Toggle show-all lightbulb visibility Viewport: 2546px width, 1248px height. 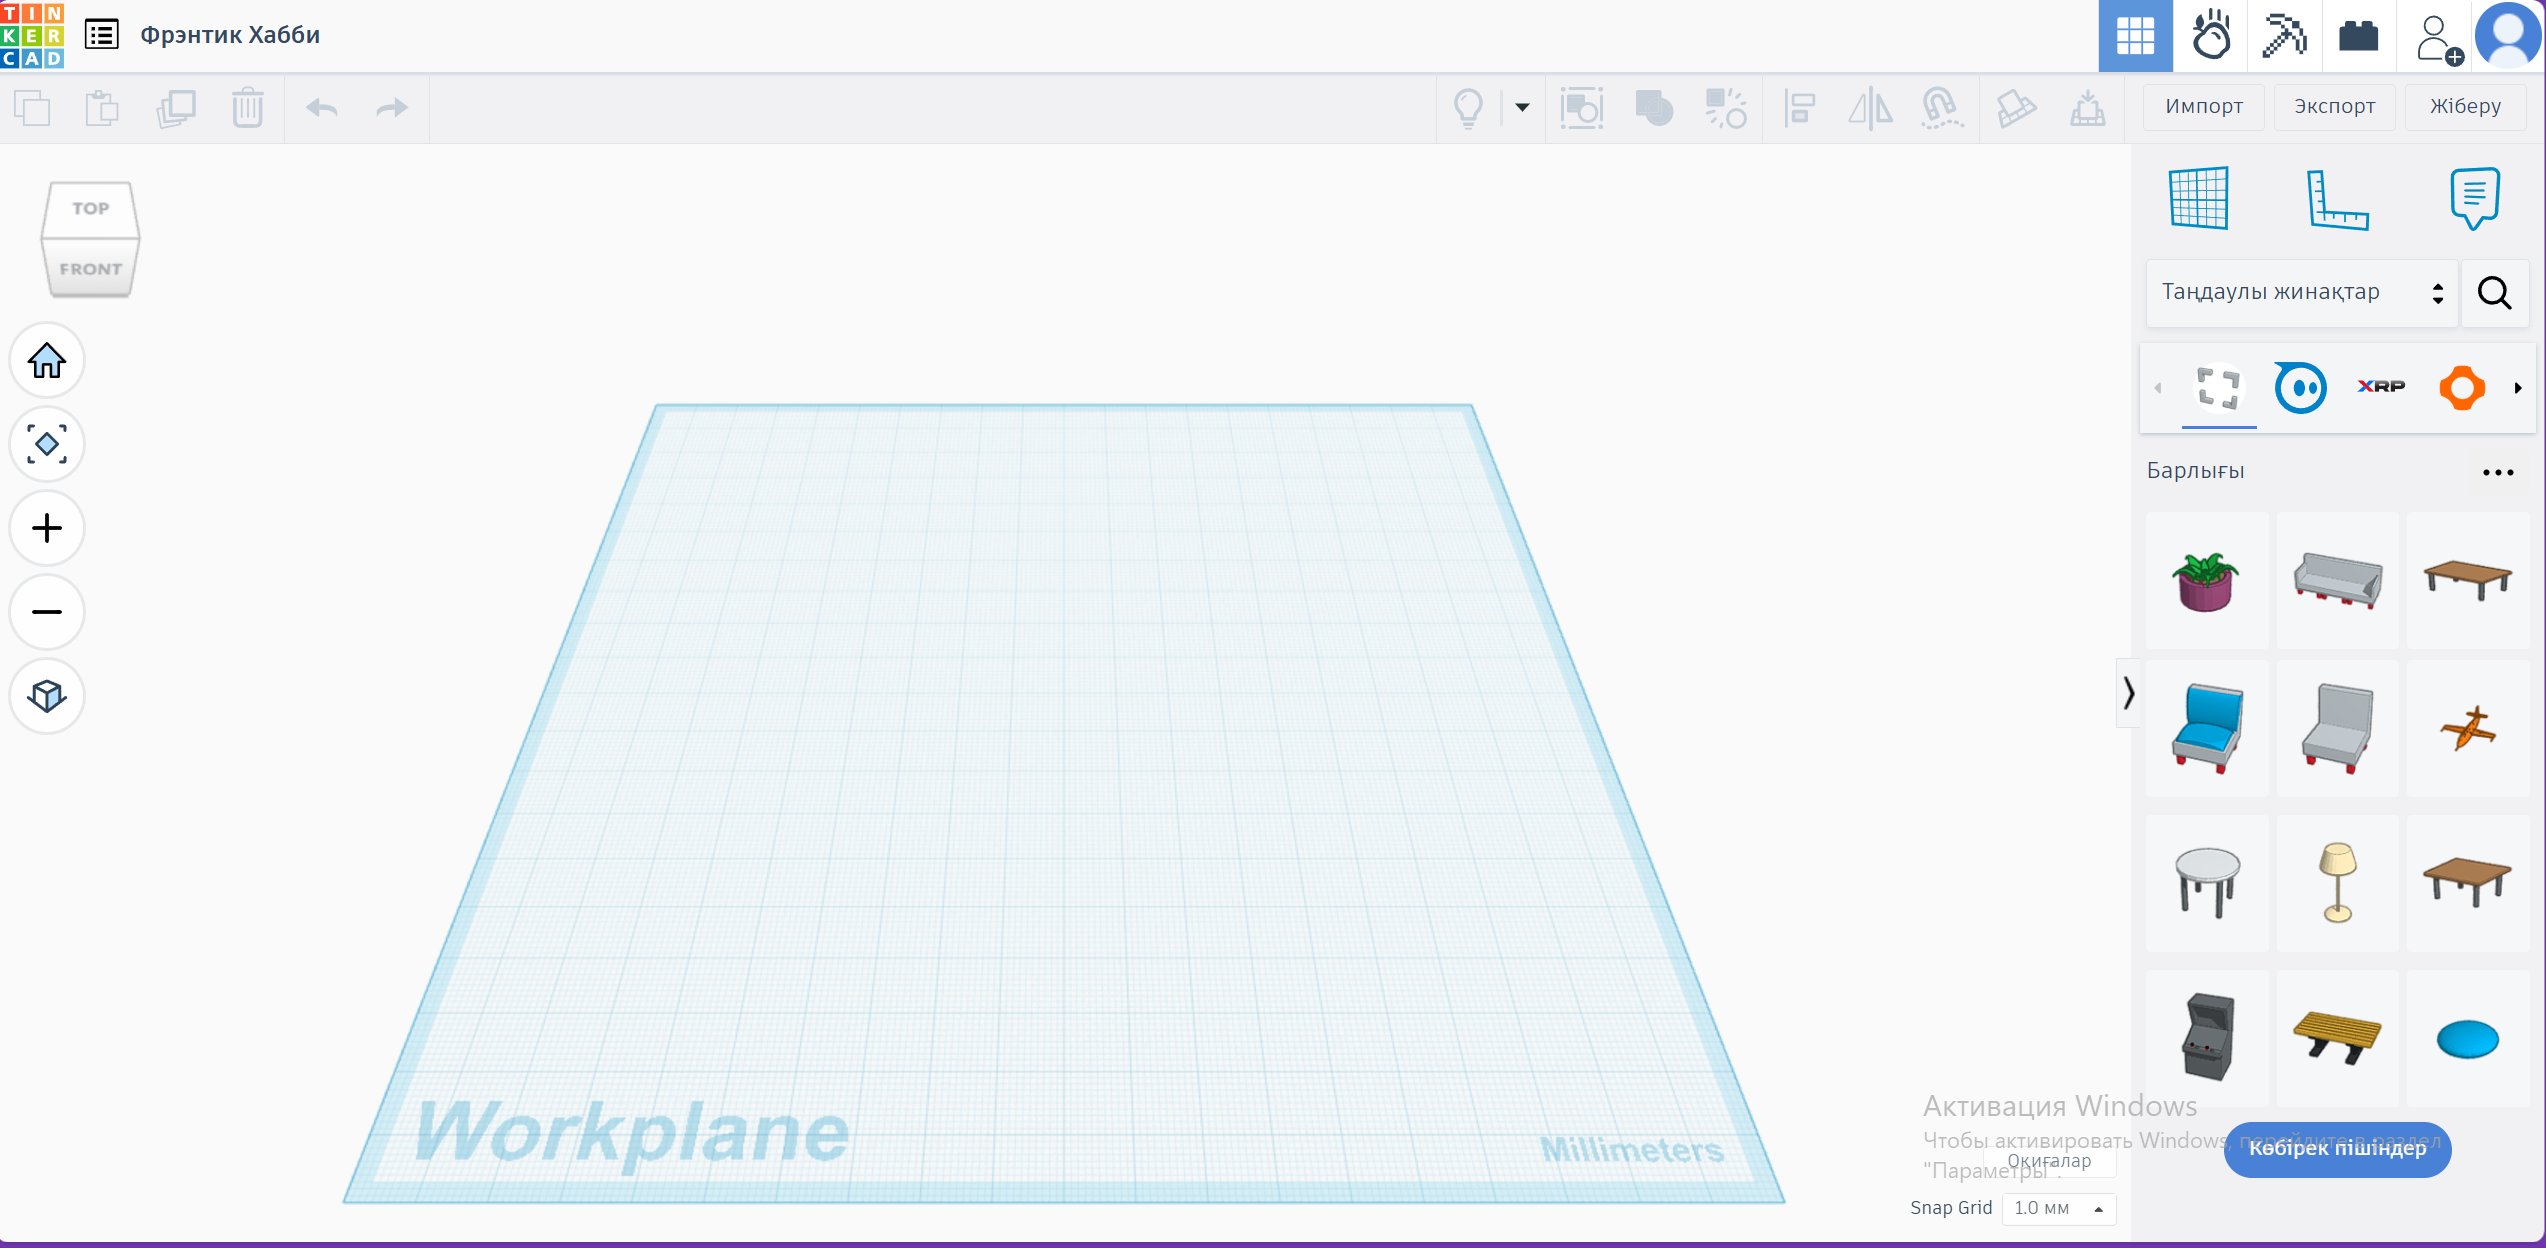click(1468, 107)
